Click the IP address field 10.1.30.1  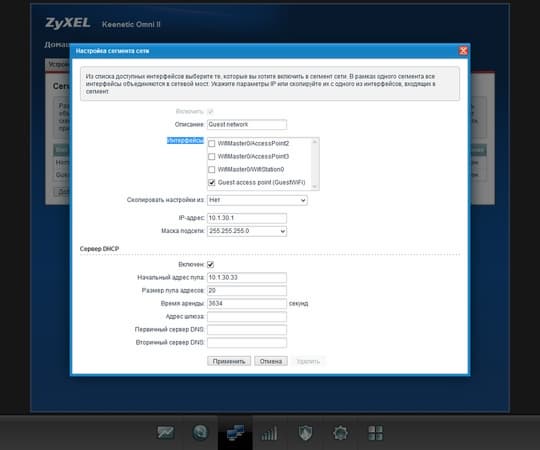click(247, 218)
